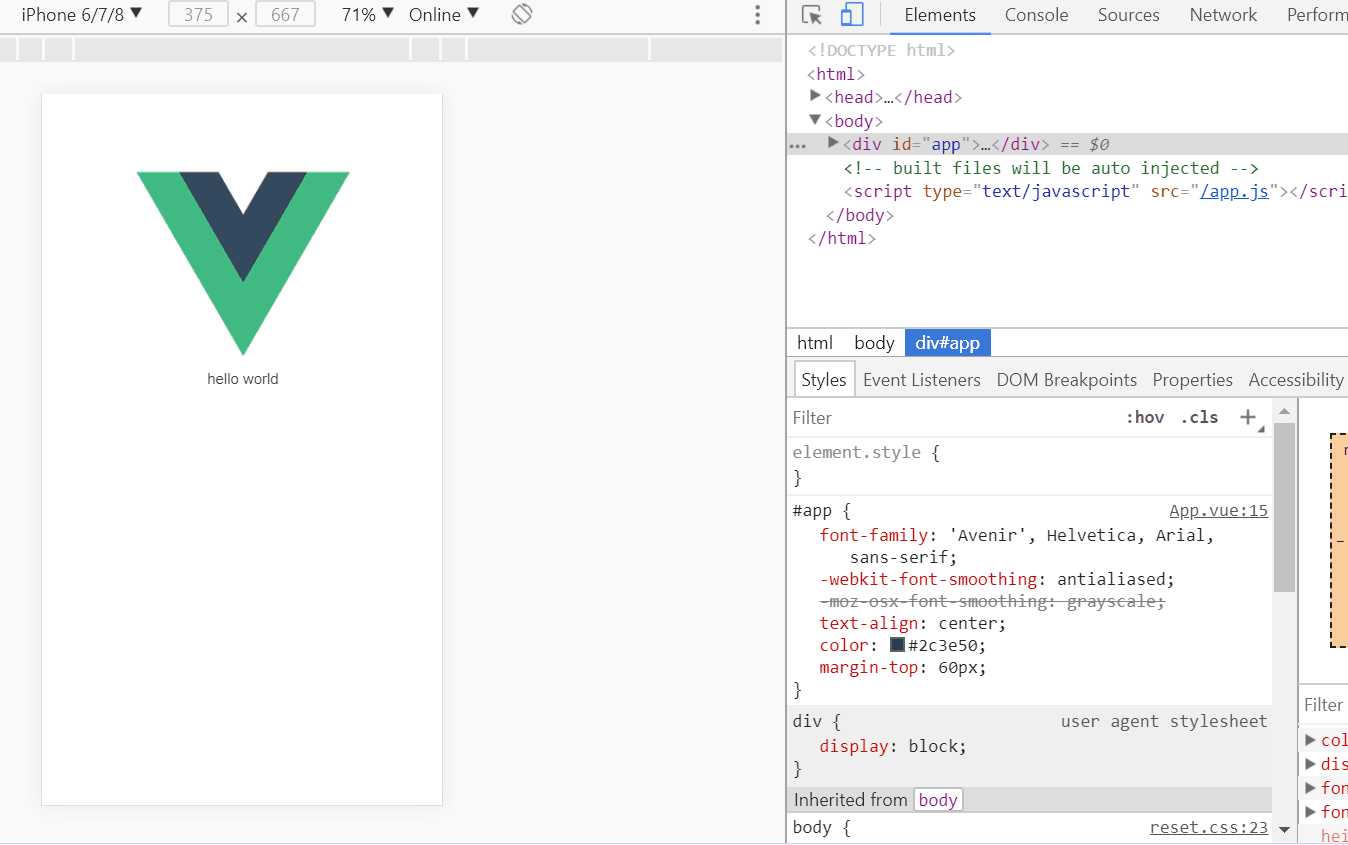Click the font-family property value
1348x845 pixels.
point(1032,546)
